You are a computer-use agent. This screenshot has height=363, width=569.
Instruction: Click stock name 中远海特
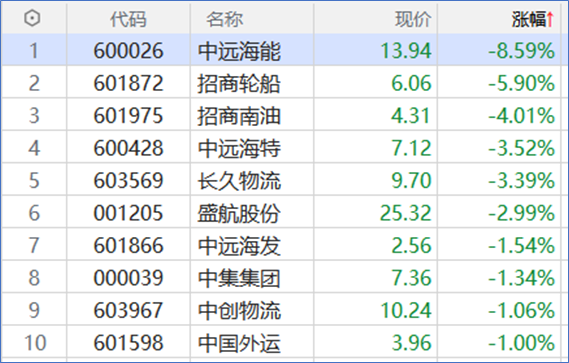point(239,148)
